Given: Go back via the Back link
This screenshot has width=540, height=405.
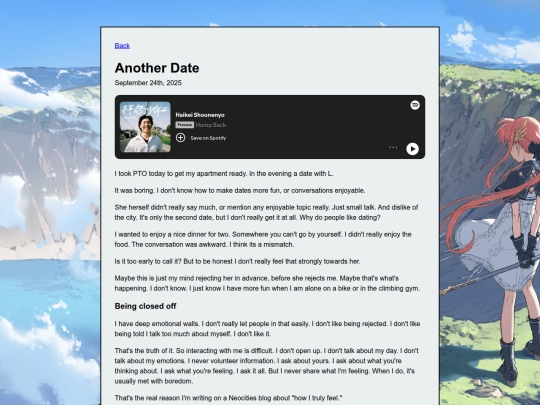Looking at the screenshot, I should (x=122, y=46).
